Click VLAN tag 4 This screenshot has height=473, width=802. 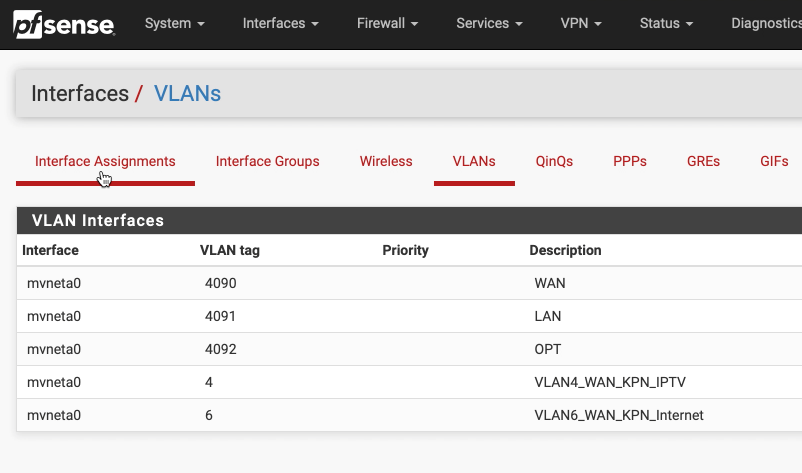click(x=209, y=382)
